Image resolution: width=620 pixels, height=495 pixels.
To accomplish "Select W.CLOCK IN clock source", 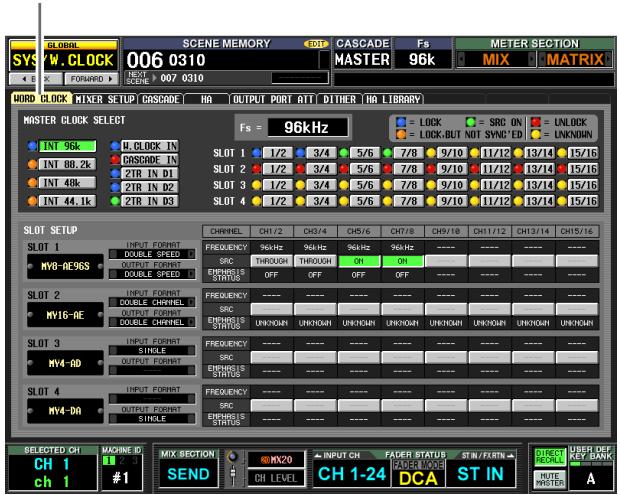I will (x=149, y=146).
